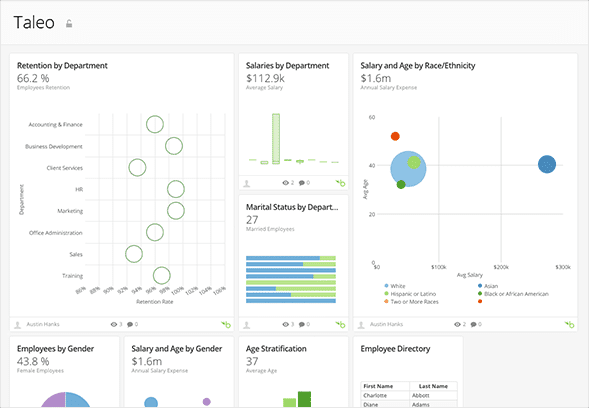Click the Marketing retention bubble
The height and width of the screenshot is (408, 589).
click(x=175, y=211)
